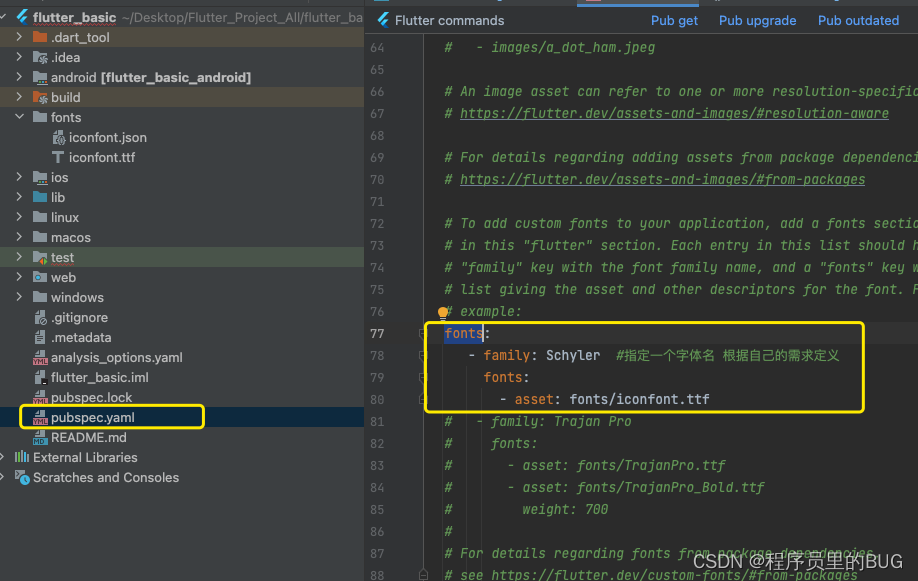Image resolution: width=918 pixels, height=581 pixels.
Task: Expand the web folder
Action: [19, 276]
